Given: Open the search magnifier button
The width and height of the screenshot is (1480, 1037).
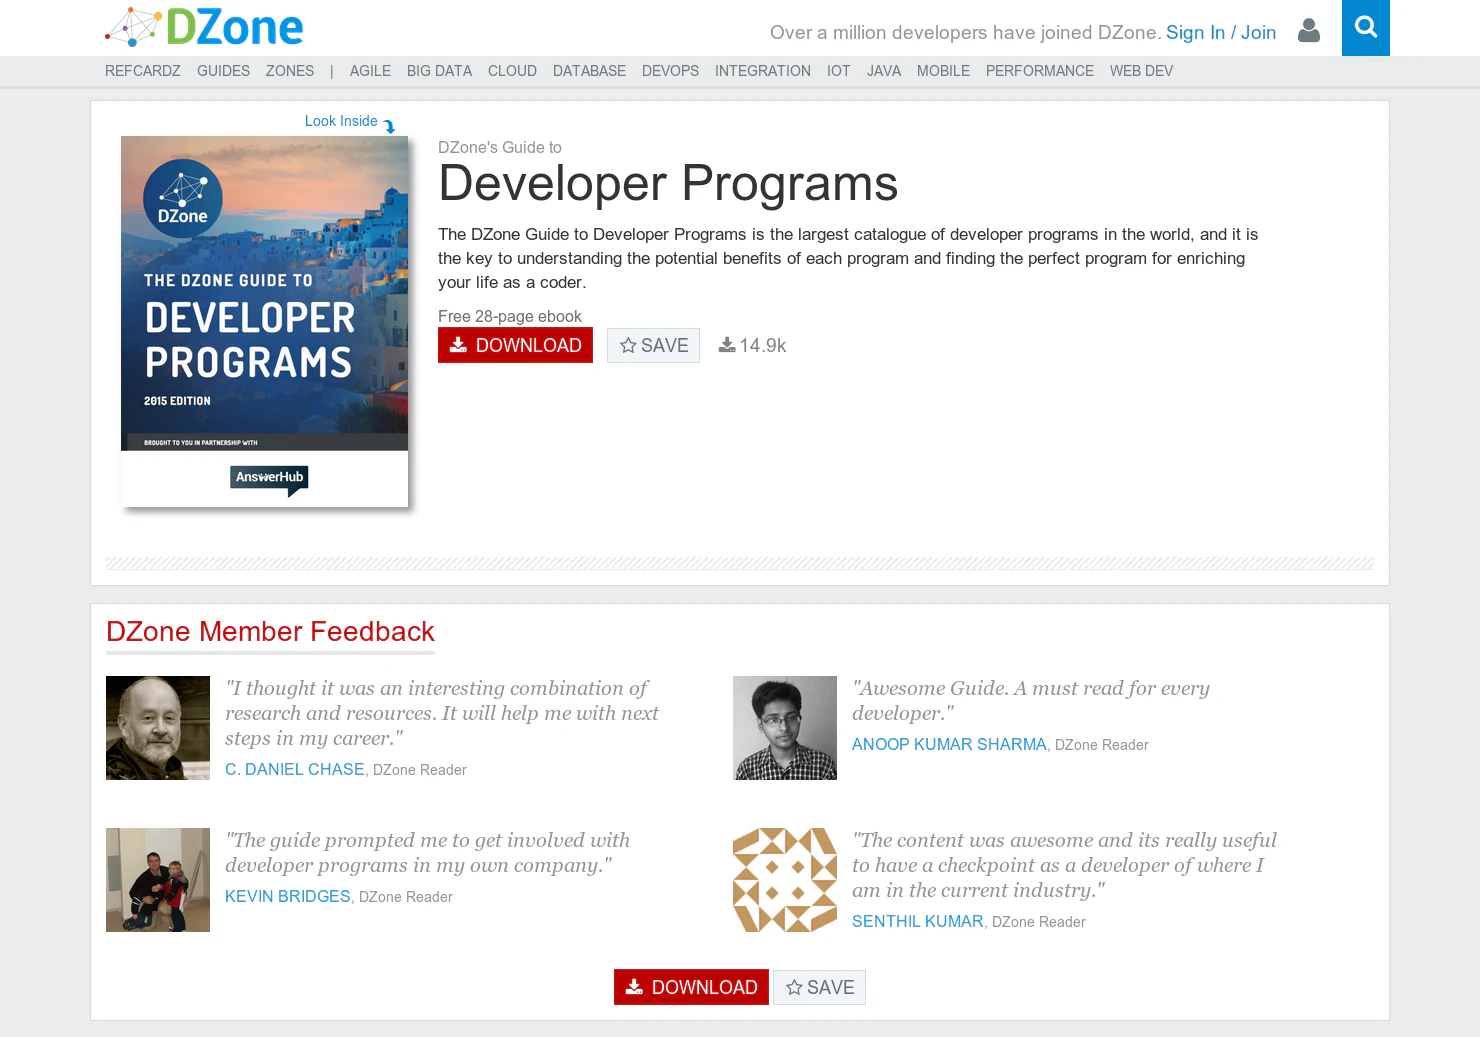Looking at the screenshot, I should point(1366,28).
